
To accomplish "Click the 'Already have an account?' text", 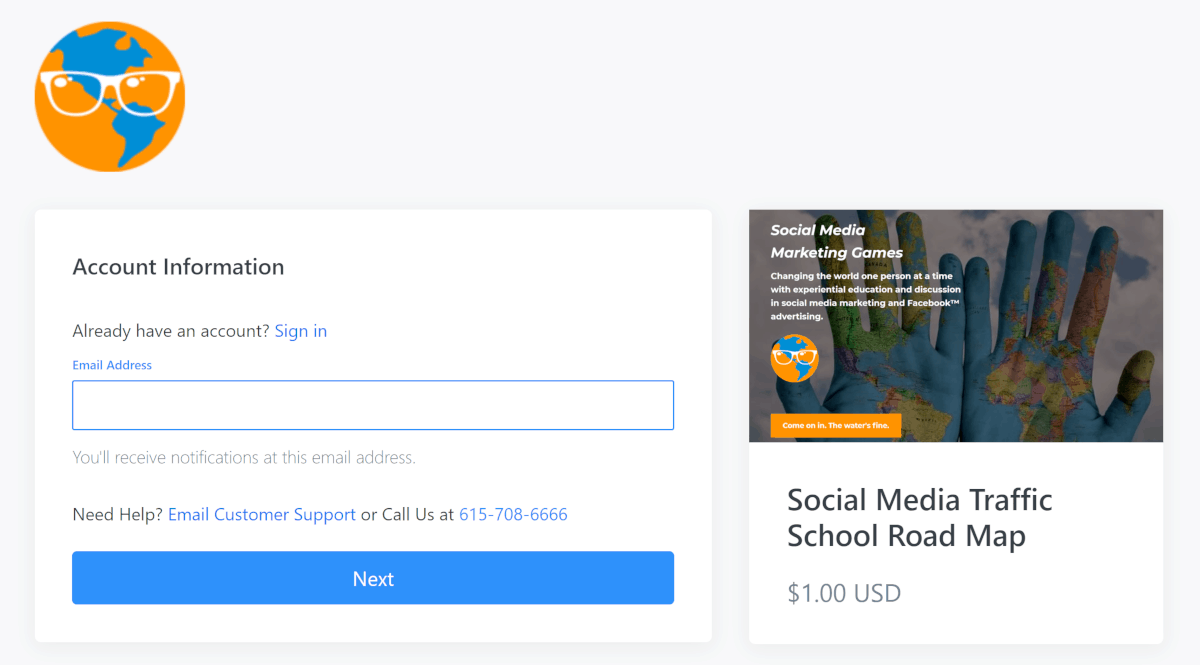I will tap(171, 331).
